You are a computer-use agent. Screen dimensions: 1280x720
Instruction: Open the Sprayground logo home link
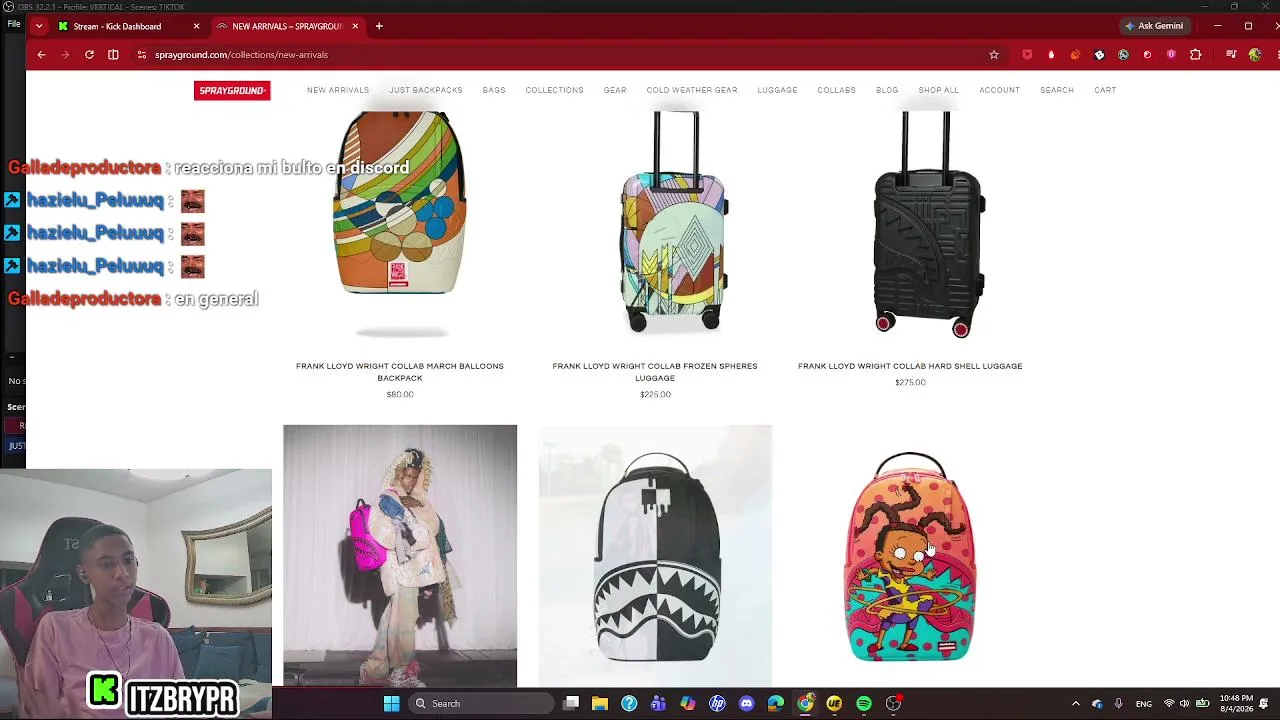[x=232, y=90]
